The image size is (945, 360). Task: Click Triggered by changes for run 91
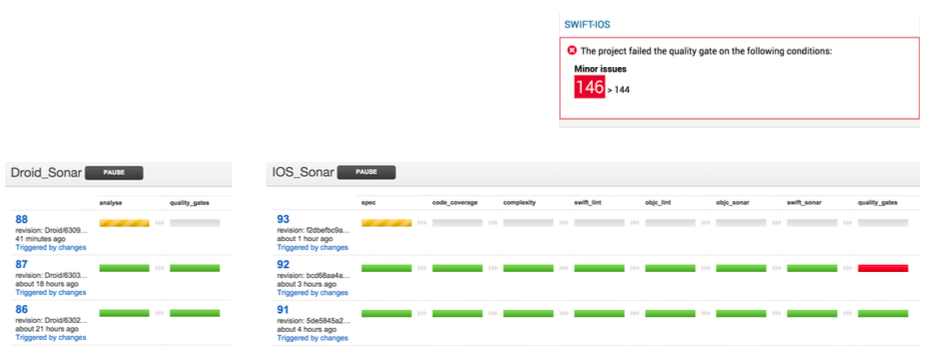(312, 338)
